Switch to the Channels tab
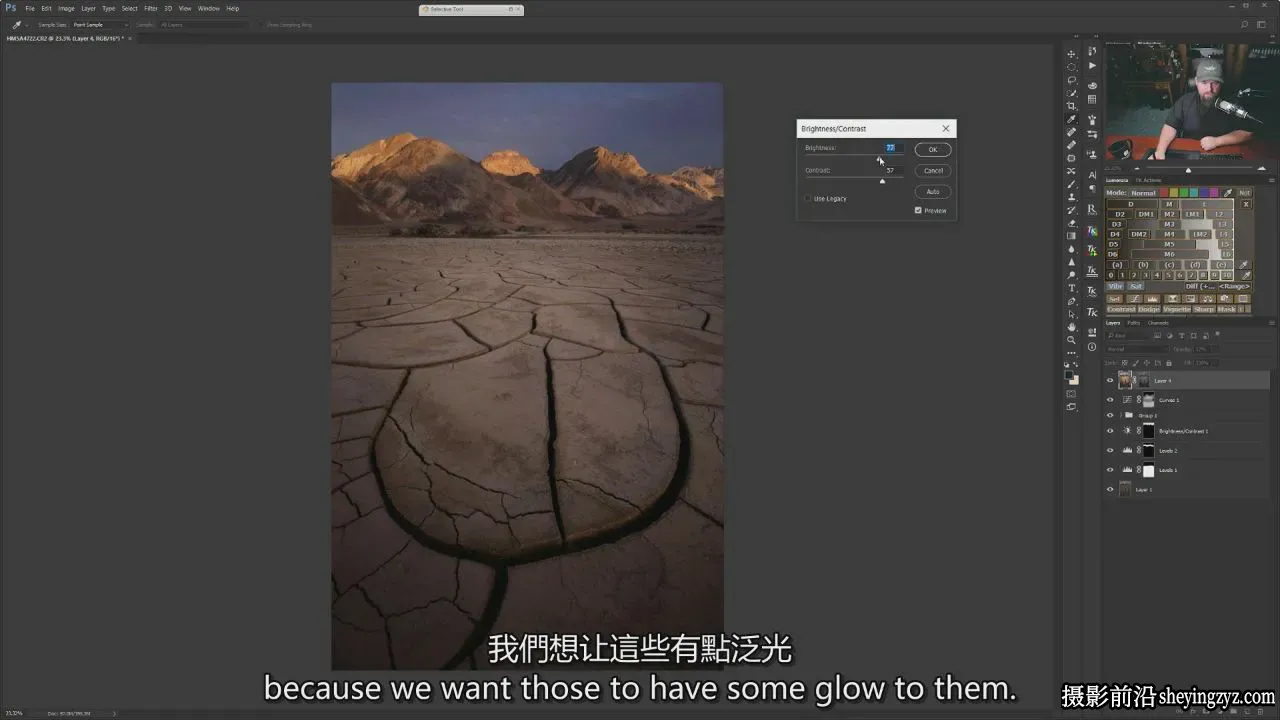Screen dimensions: 1280x720 coord(1158,323)
